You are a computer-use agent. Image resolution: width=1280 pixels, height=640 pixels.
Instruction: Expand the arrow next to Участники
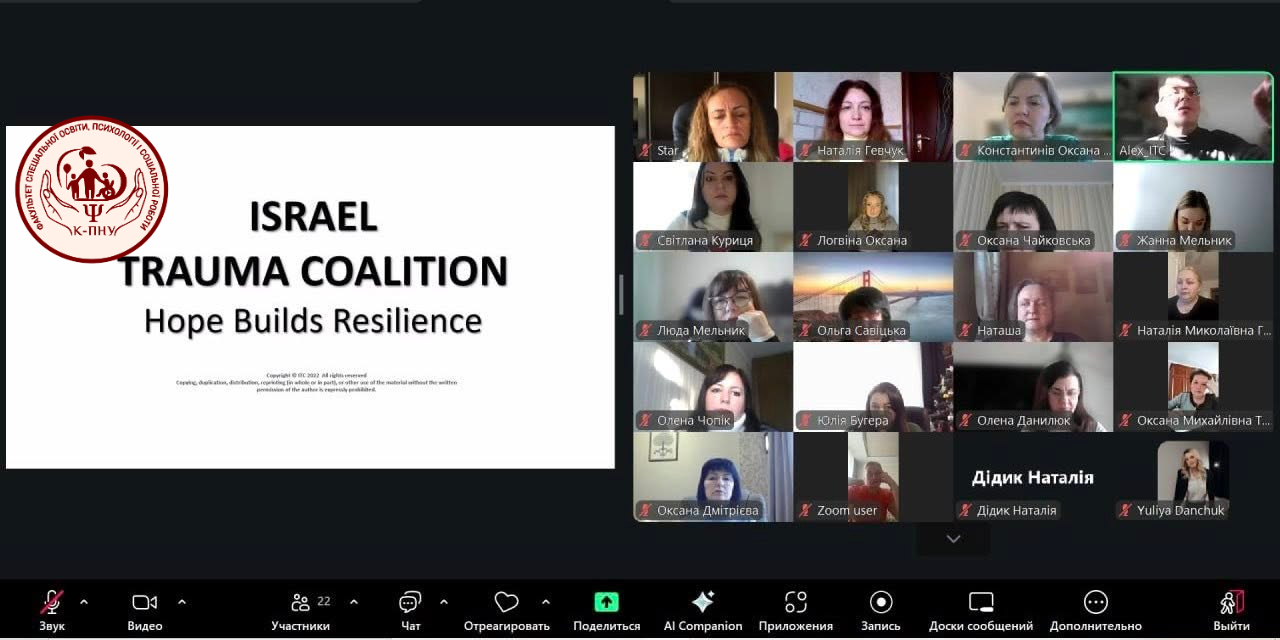pyautogui.click(x=354, y=602)
